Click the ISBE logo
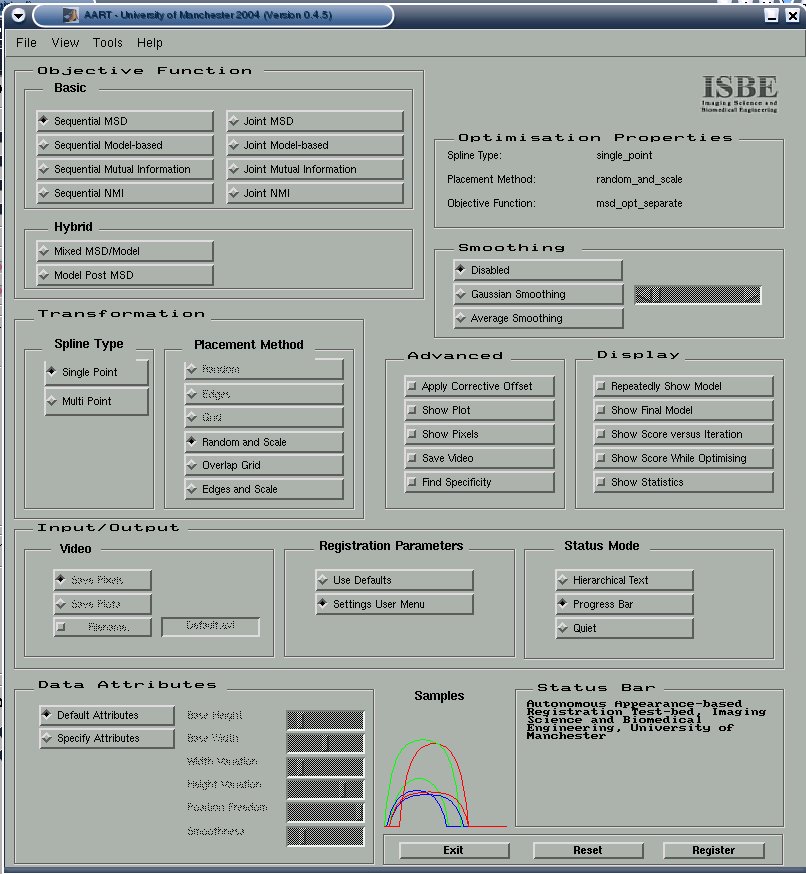The image size is (806, 874). (739, 94)
